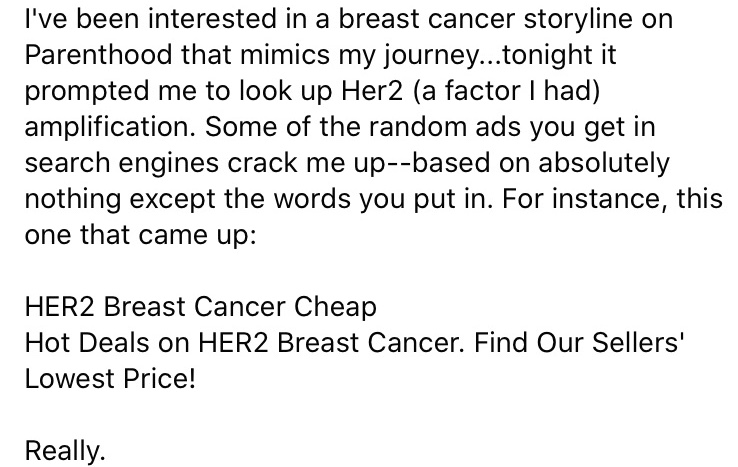Click the phrase "one that came up:"
This screenshot has height=467, width=738.
[140, 235]
